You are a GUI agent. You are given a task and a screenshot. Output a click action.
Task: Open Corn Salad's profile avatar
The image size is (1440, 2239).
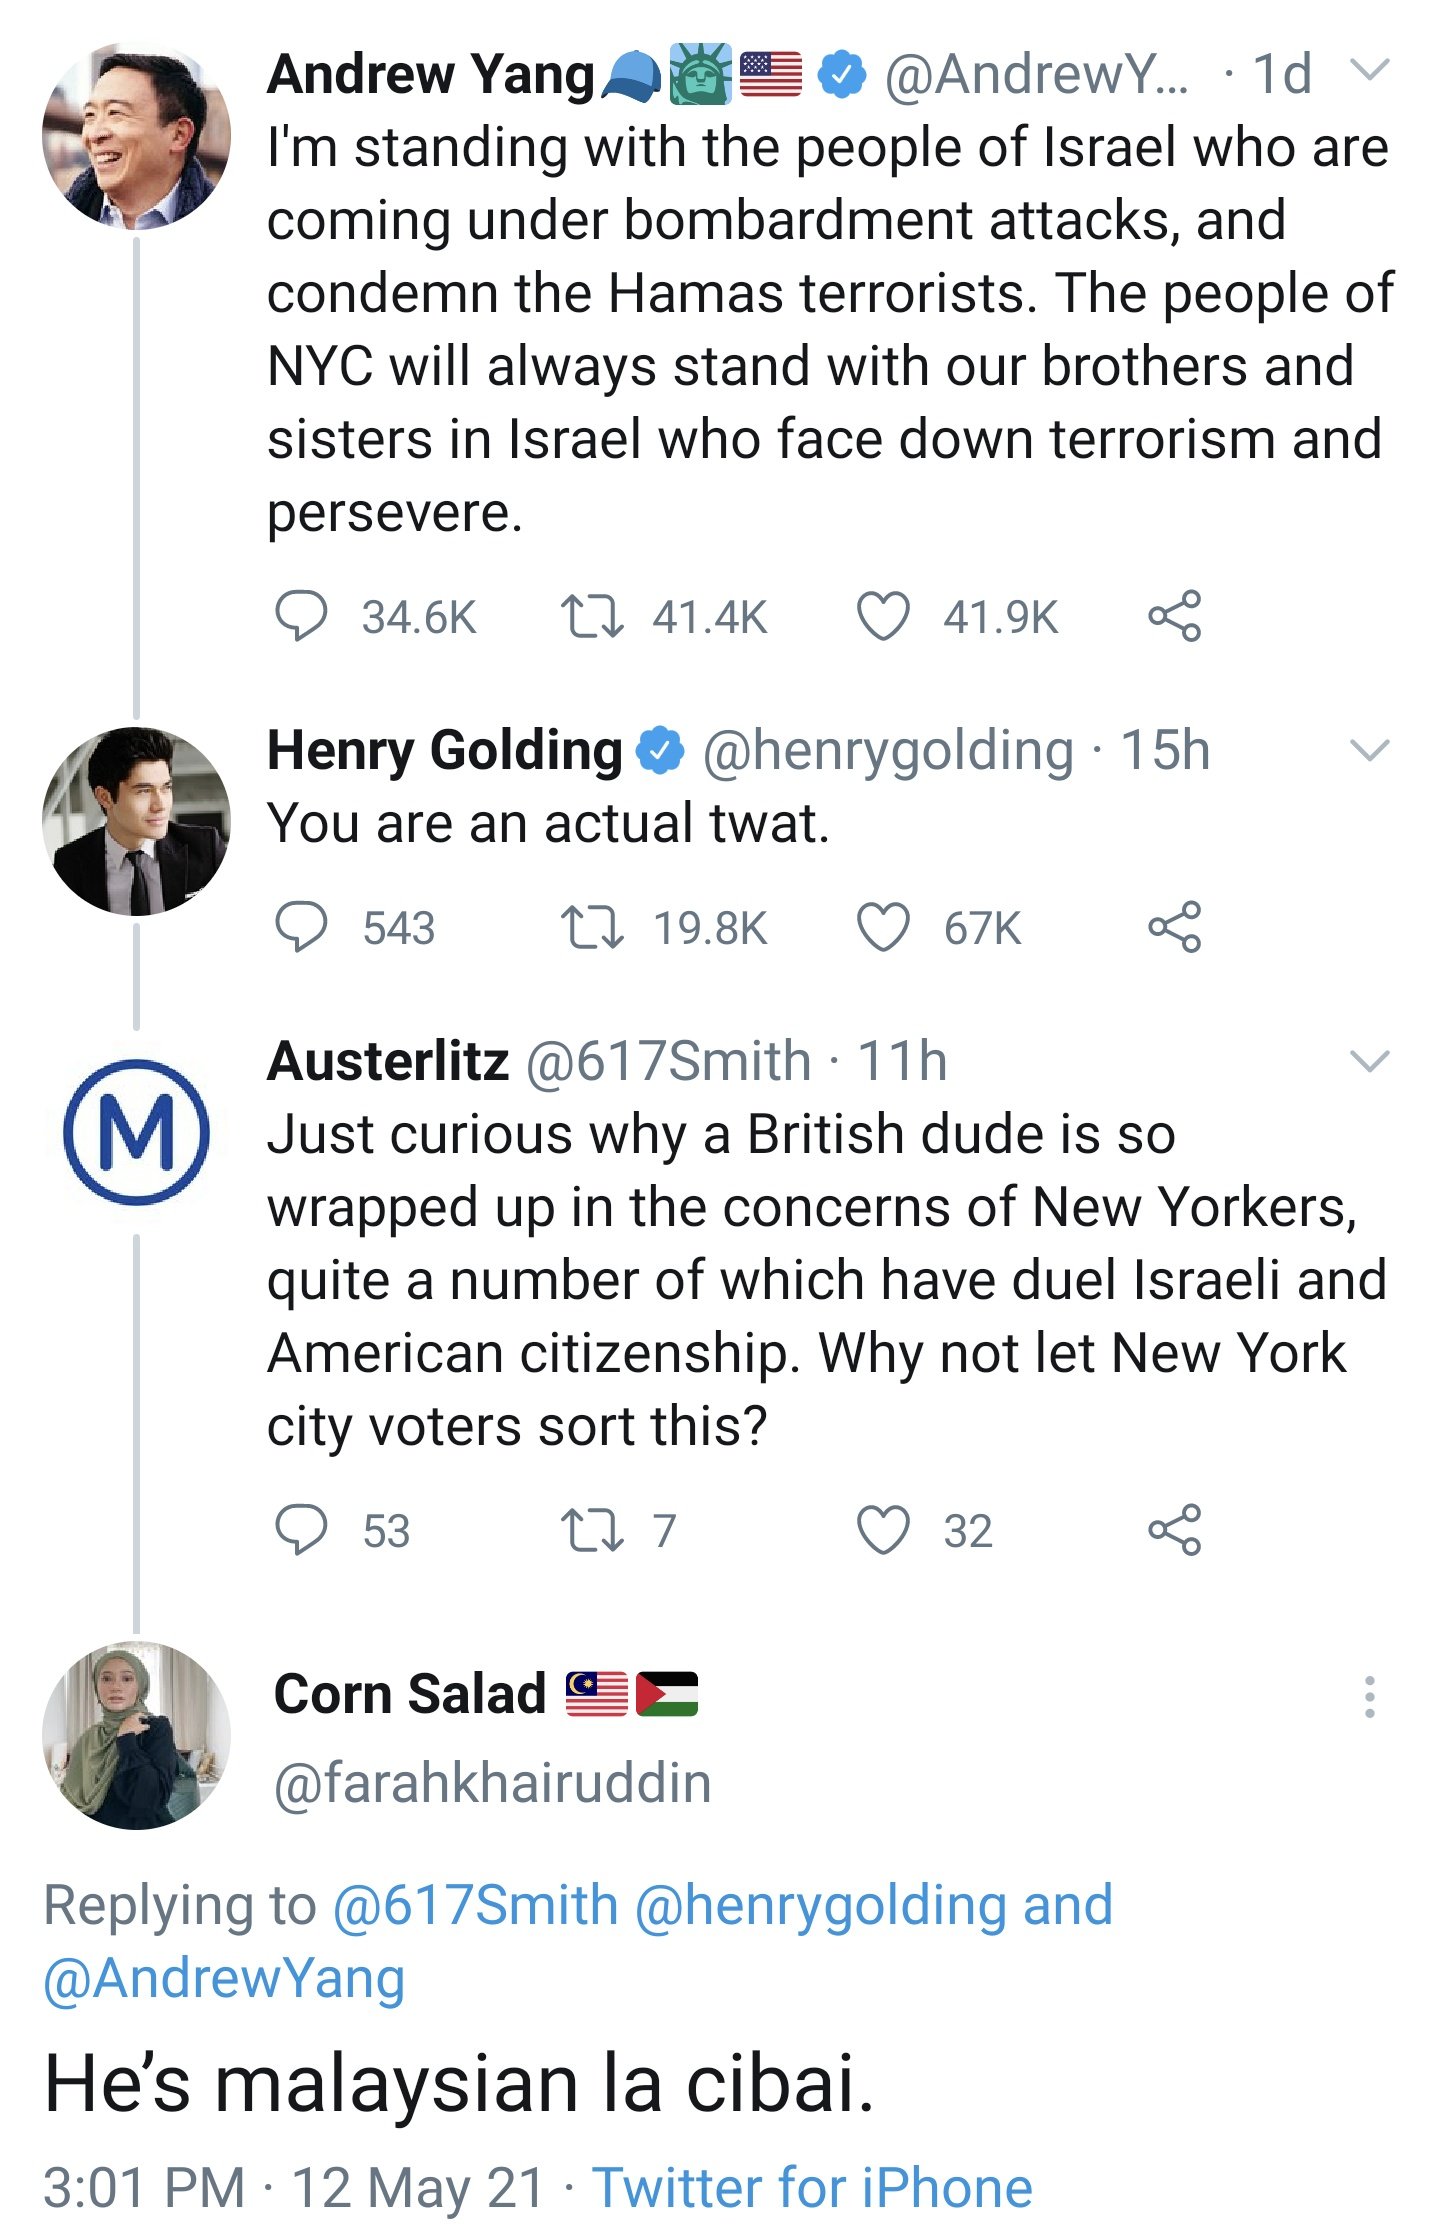tap(136, 1735)
